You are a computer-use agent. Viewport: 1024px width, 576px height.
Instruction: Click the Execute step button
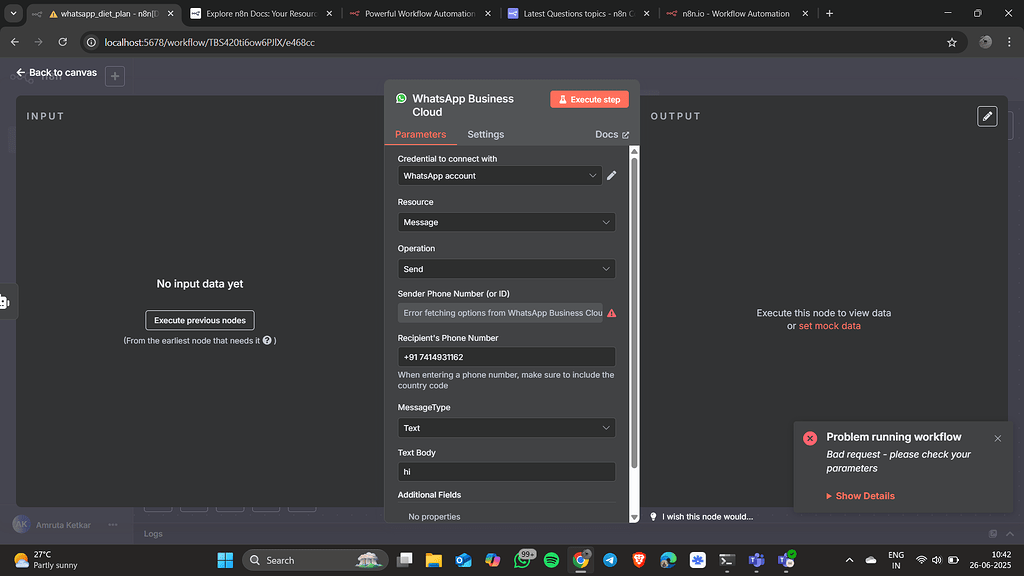(x=589, y=99)
